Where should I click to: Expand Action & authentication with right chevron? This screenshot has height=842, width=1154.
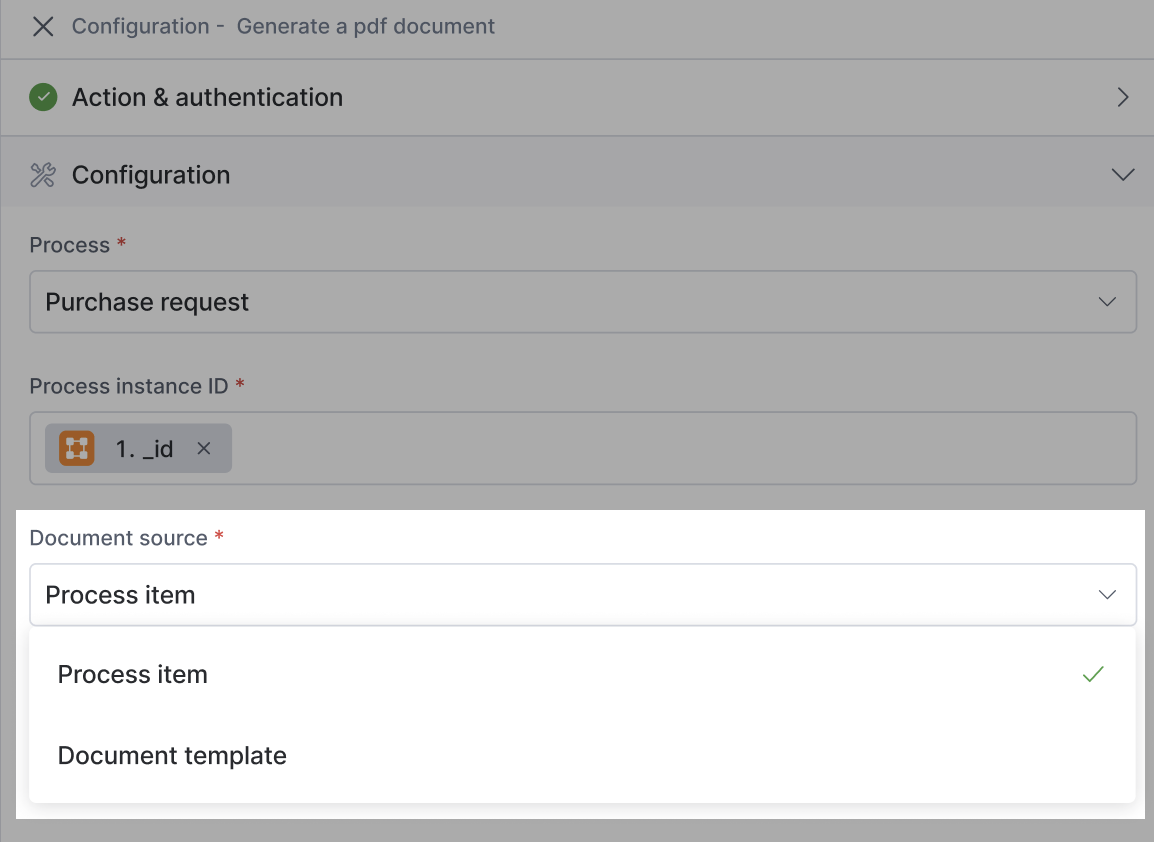[1123, 97]
